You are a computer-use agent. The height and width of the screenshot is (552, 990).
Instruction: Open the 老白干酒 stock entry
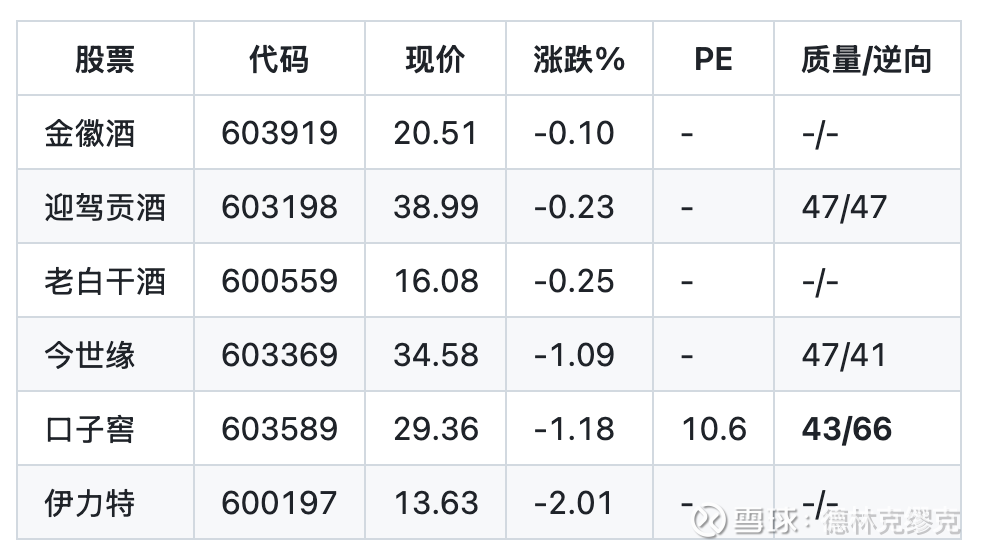[x=104, y=281]
